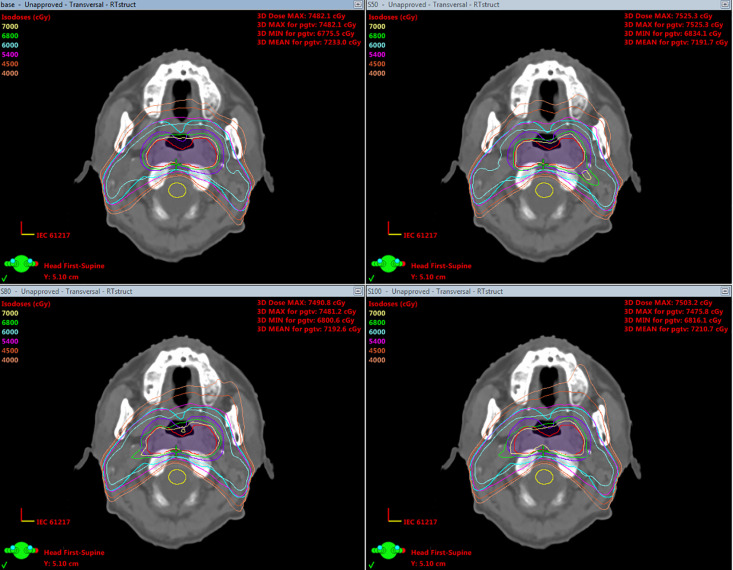
Task: Click 6800 isodose level in S50 legend
Action: 377,36
